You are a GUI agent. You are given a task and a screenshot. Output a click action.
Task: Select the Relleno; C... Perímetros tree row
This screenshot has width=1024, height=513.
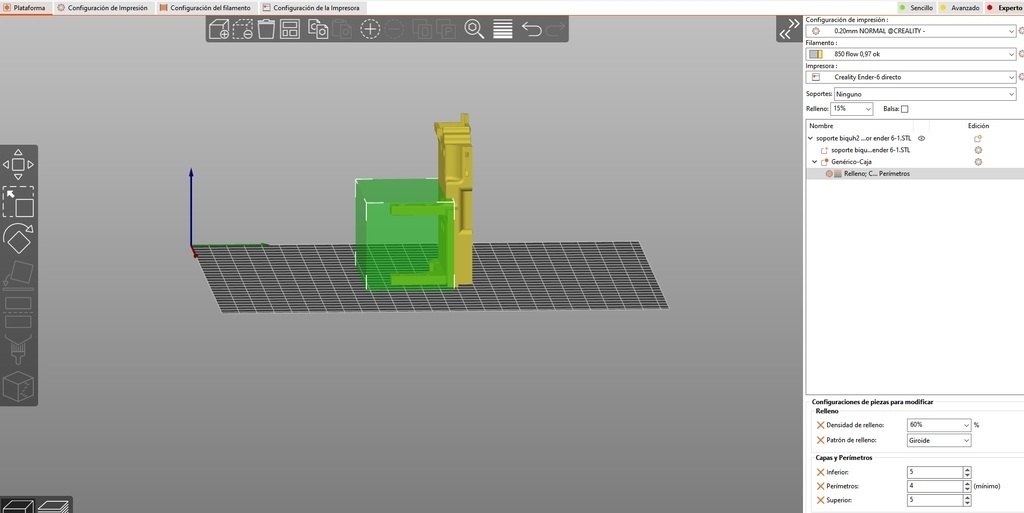click(x=914, y=174)
